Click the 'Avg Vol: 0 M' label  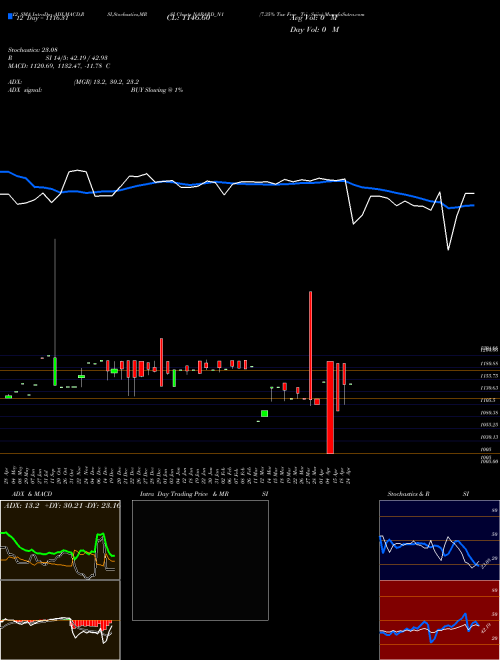[314, 18]
